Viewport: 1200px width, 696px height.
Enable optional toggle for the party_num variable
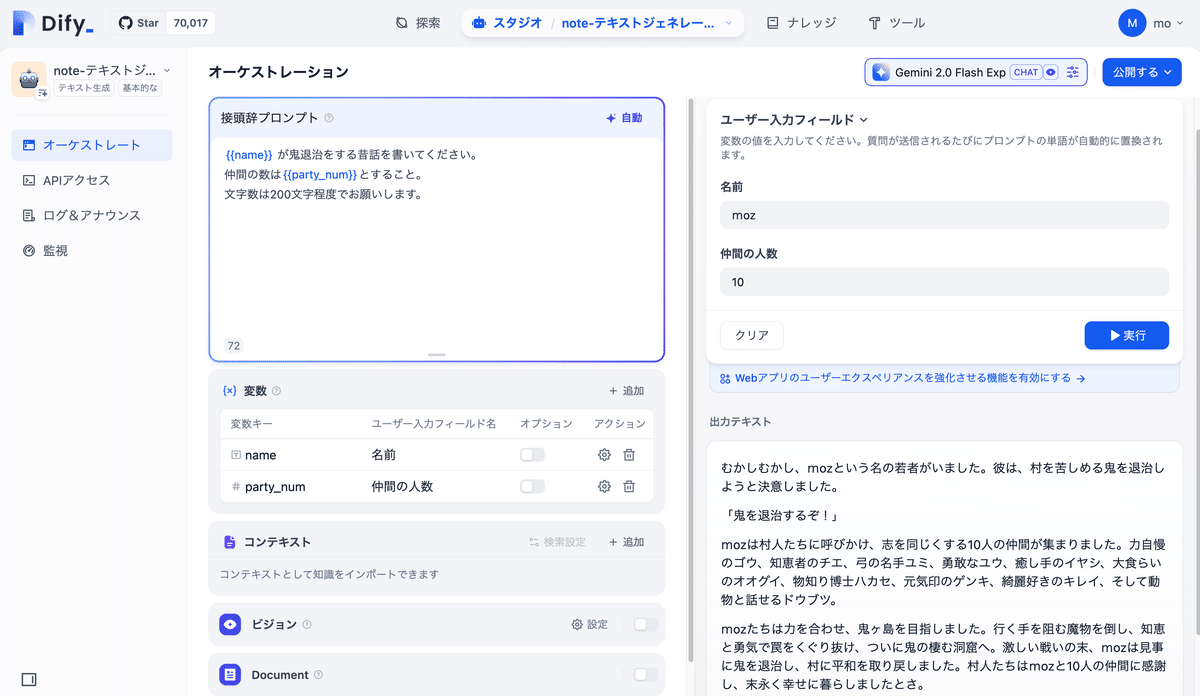coord(532,486)
